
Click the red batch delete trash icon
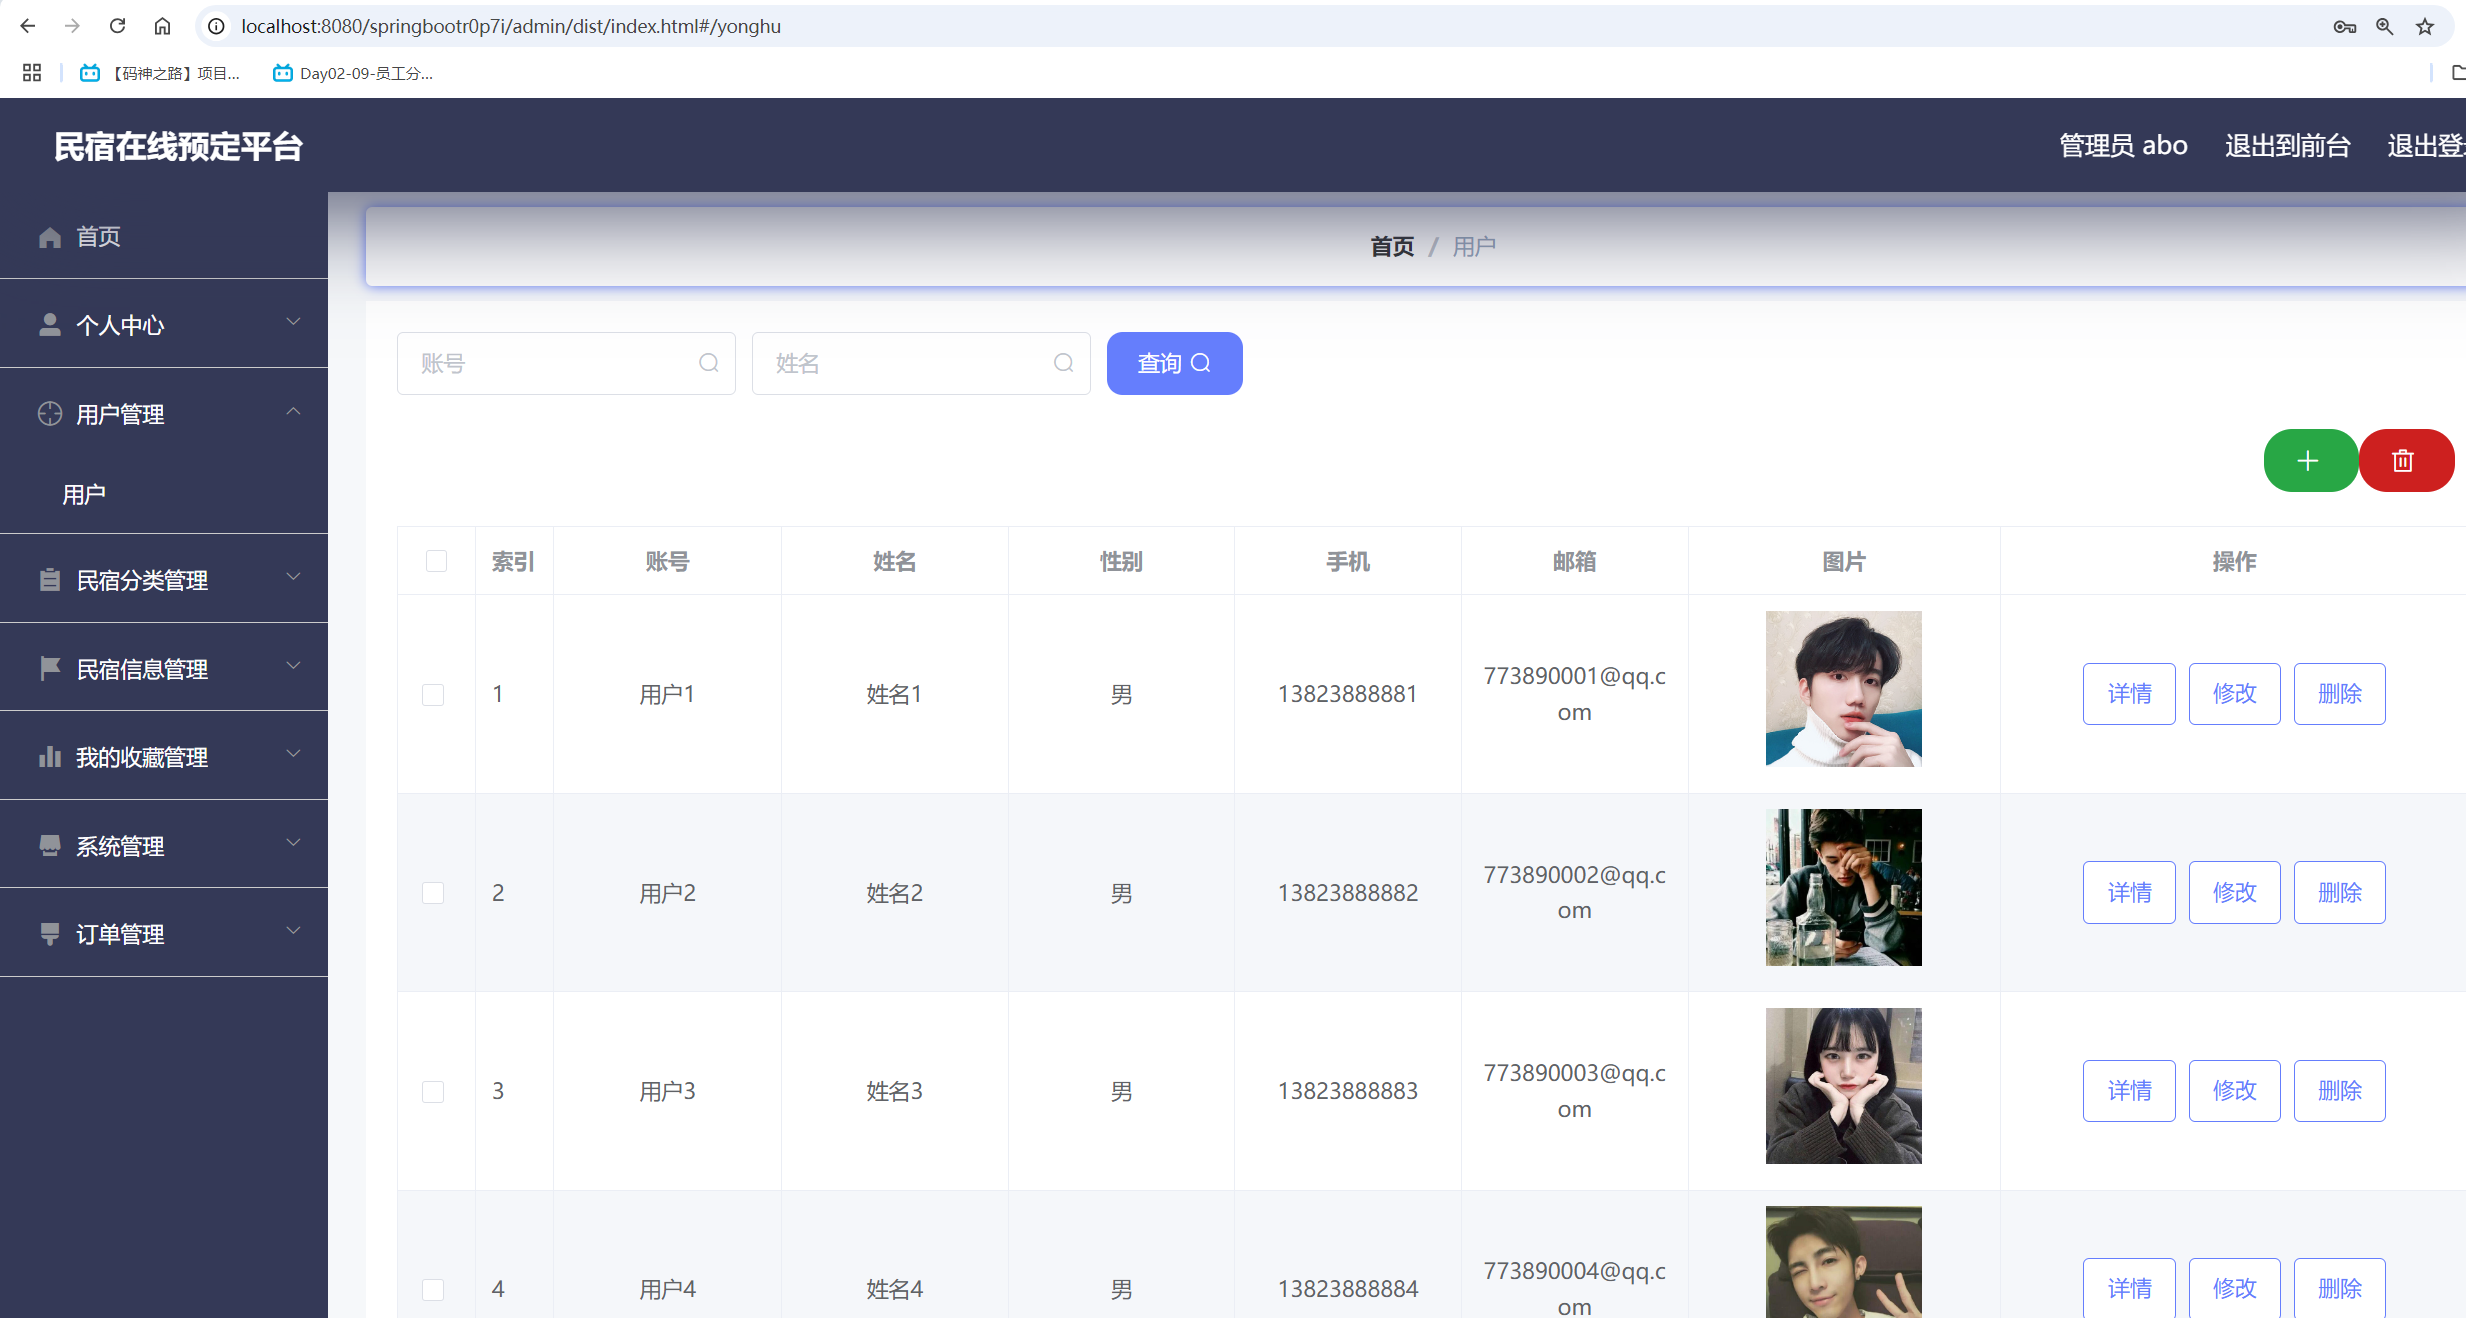pyautogui.click(x=2405, y=460)
